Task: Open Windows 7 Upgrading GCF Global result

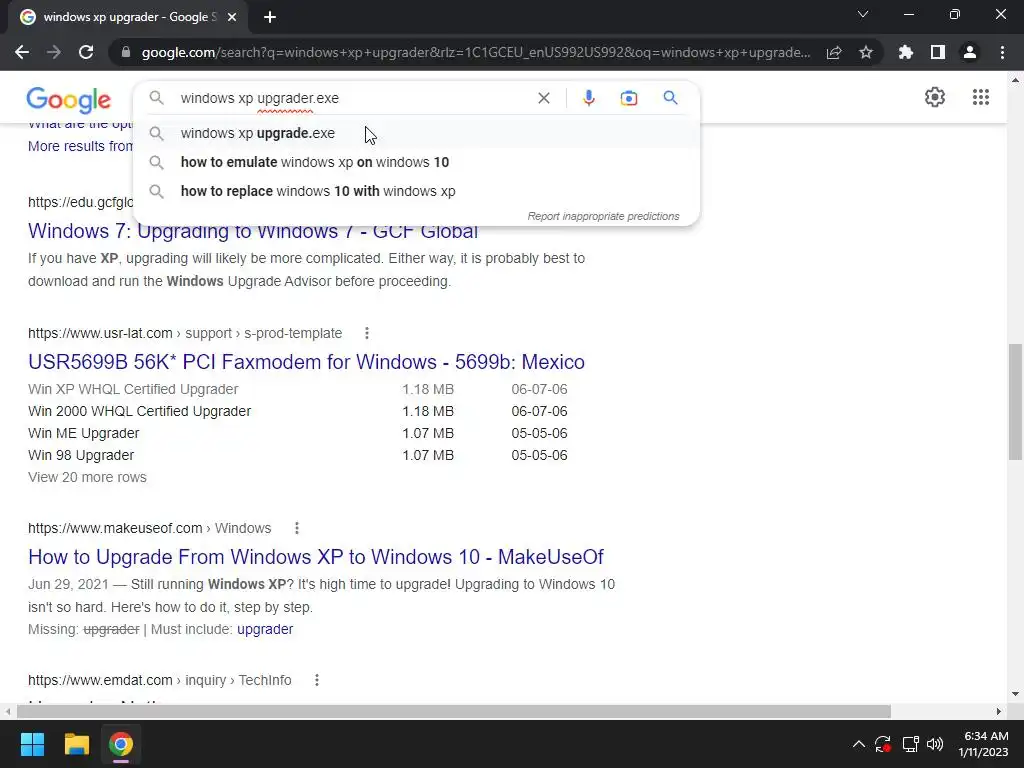Action: coord(253,231)
